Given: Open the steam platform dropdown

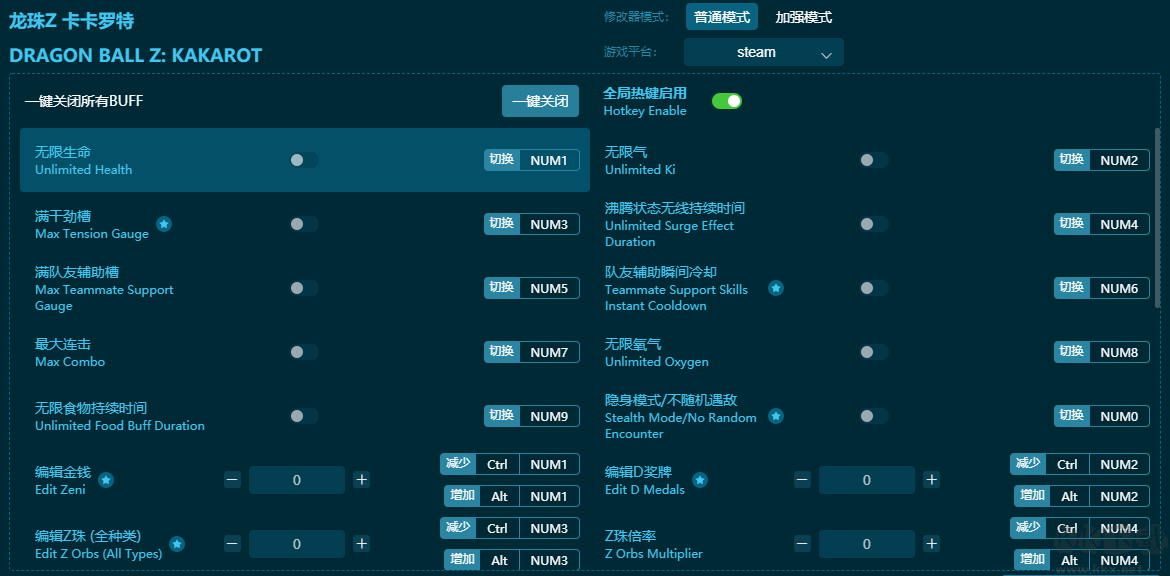Looking at the screenshot, I should click(763, 51).
